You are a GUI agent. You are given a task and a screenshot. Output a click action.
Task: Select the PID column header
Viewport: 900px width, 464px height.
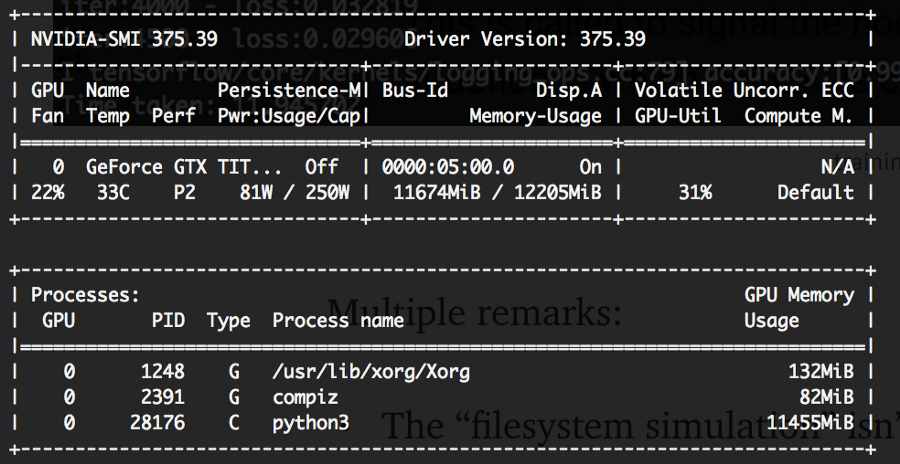coord(168,320)
